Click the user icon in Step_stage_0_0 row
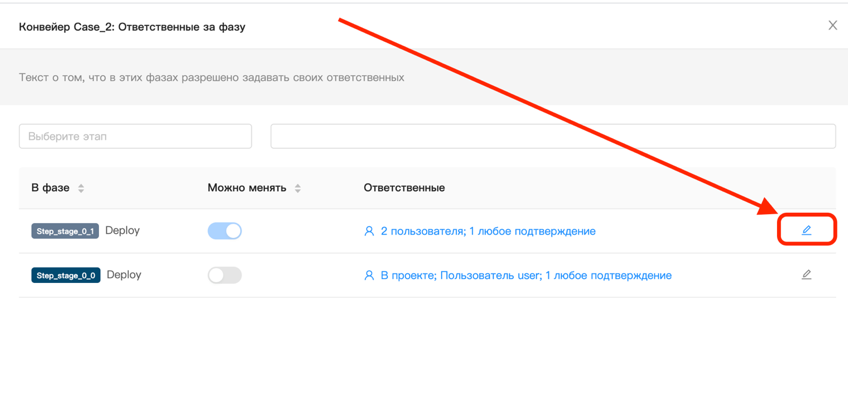 [x=369, y=275]
